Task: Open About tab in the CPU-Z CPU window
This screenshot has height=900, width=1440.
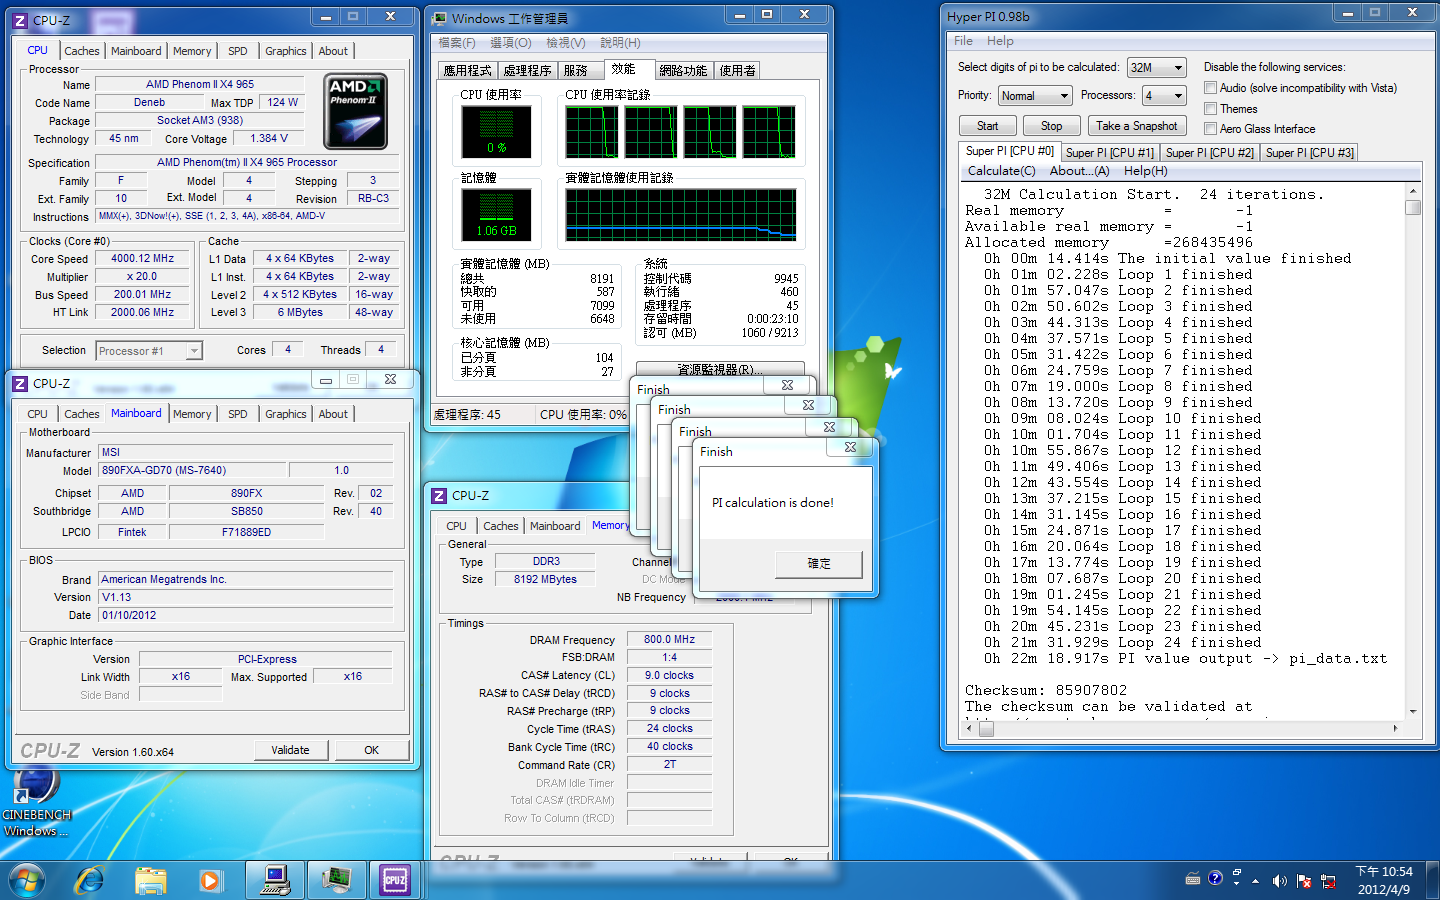Action: point(334,51)
